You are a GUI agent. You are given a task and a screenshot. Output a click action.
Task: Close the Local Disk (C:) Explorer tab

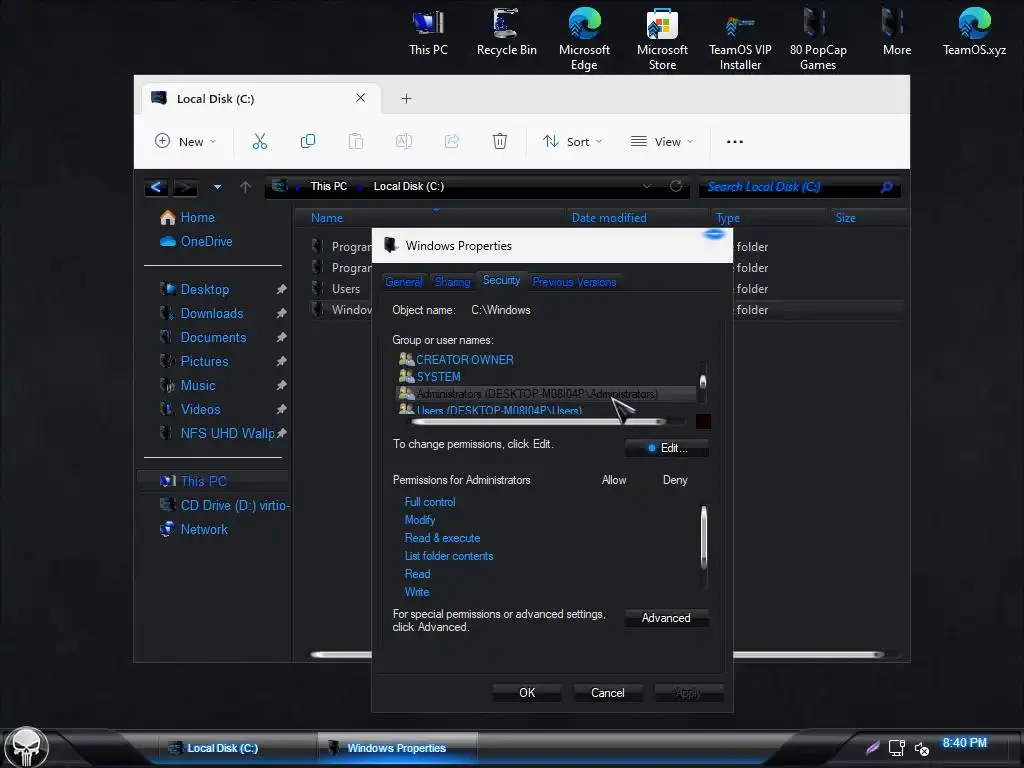(360, 98)
